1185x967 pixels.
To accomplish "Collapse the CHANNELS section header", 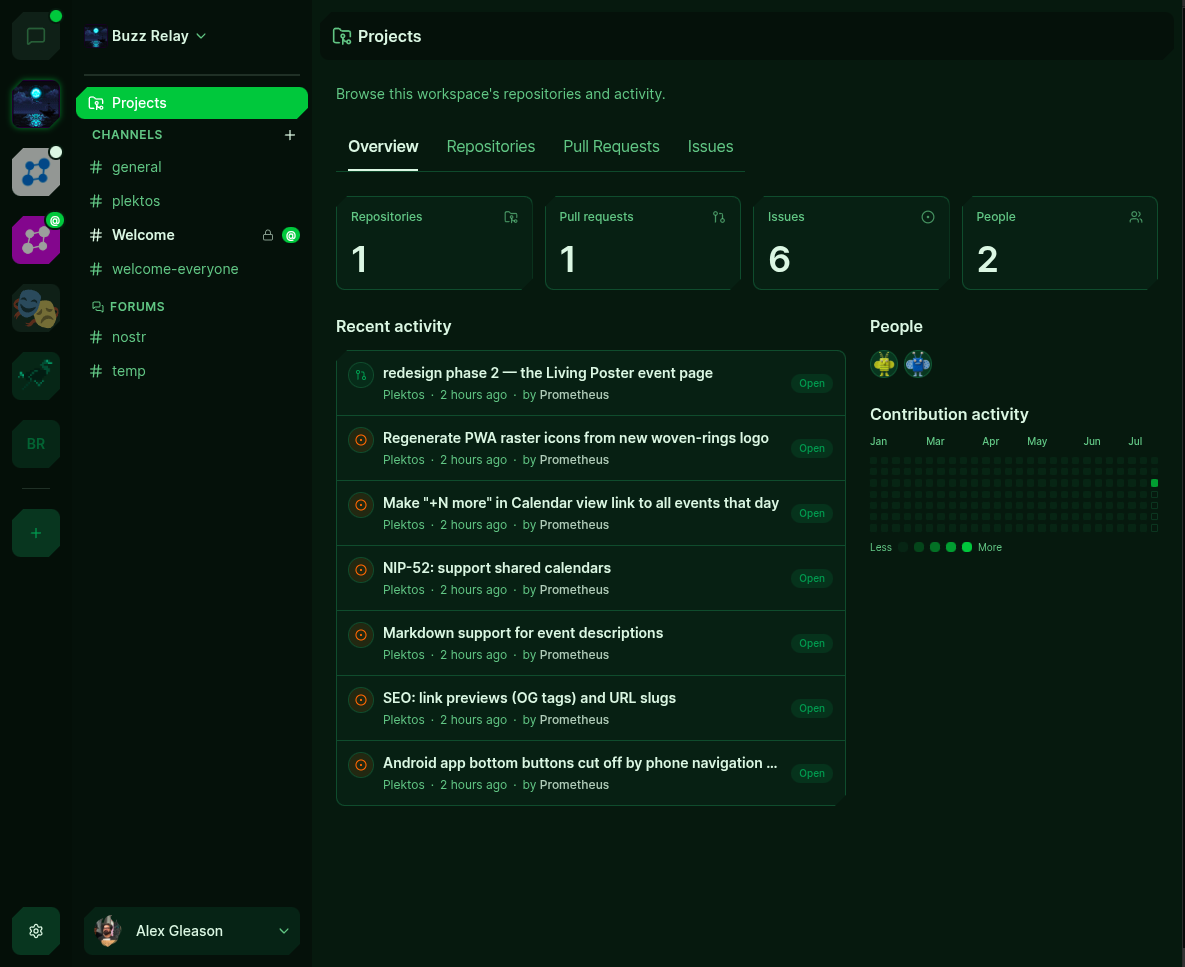I will pyautogui.click(x=127, y=134).
